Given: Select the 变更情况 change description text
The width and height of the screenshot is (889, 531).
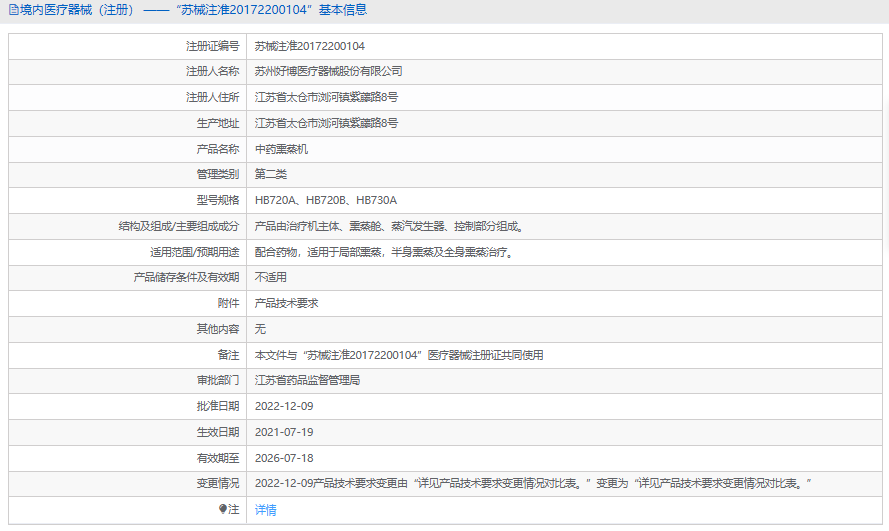Looking at the screenshot, I should tap(533, 483).
